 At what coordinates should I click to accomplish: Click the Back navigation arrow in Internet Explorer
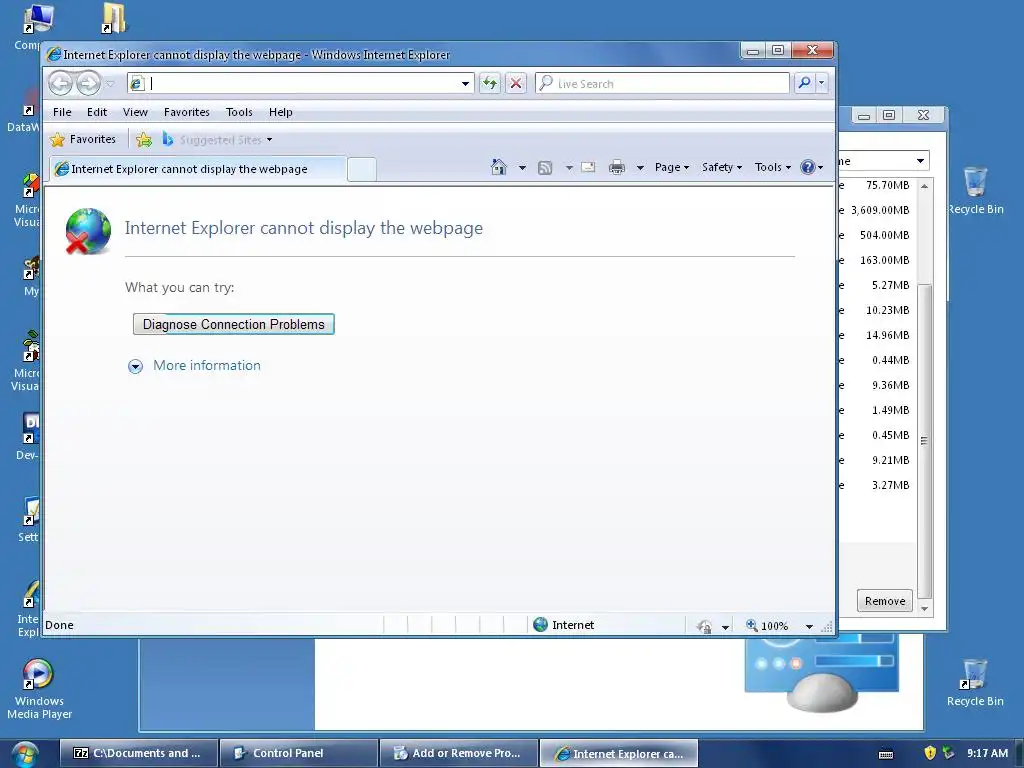61,84
